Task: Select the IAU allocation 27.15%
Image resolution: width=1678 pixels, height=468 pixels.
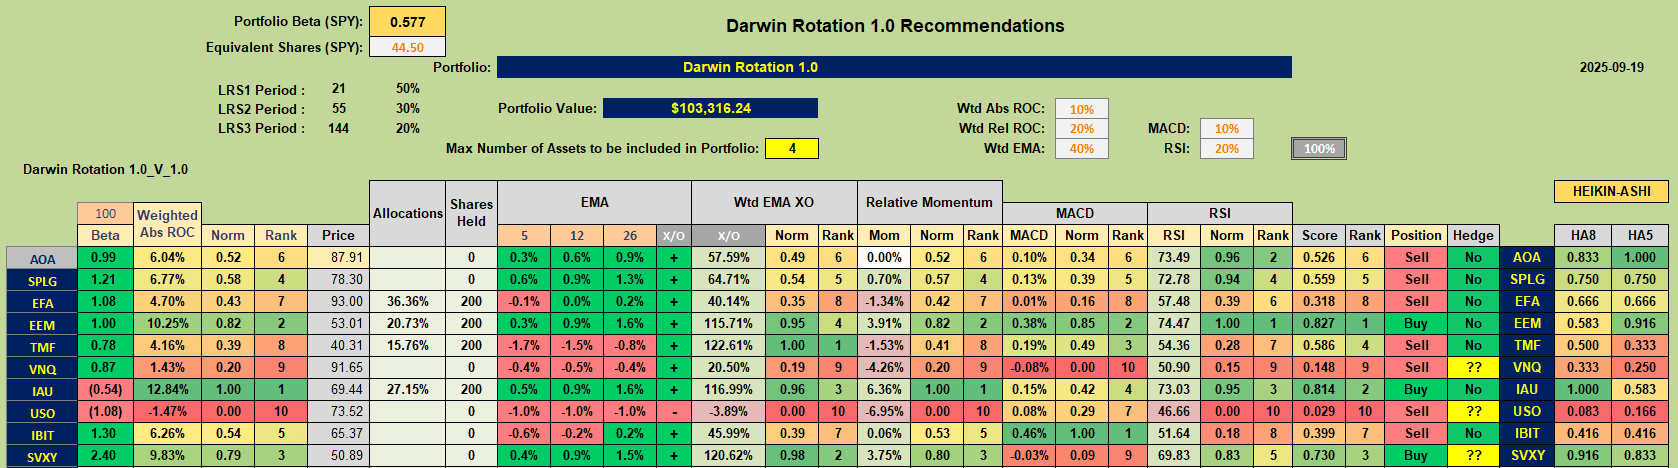Action: pyautogui.click(x=407, y=389)
